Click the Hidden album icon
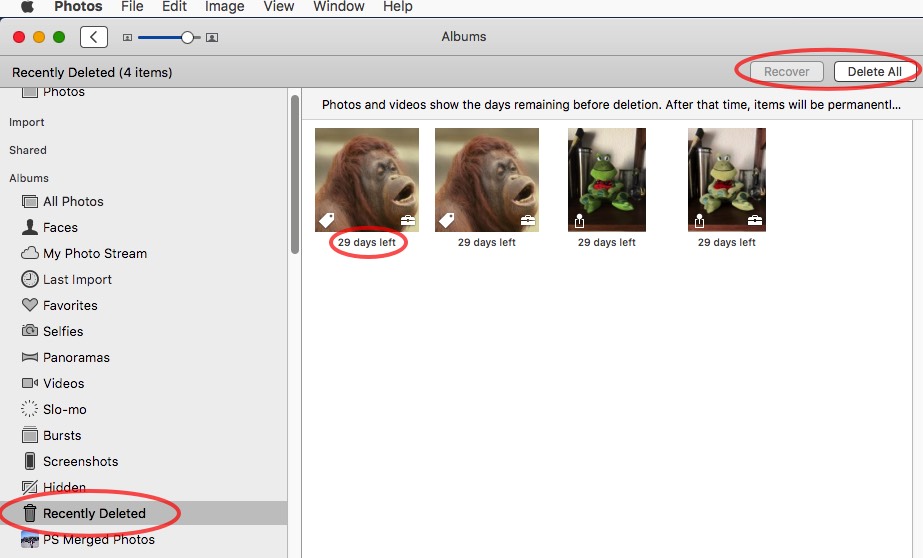This screenshot has width=923, height=558. 29,487
